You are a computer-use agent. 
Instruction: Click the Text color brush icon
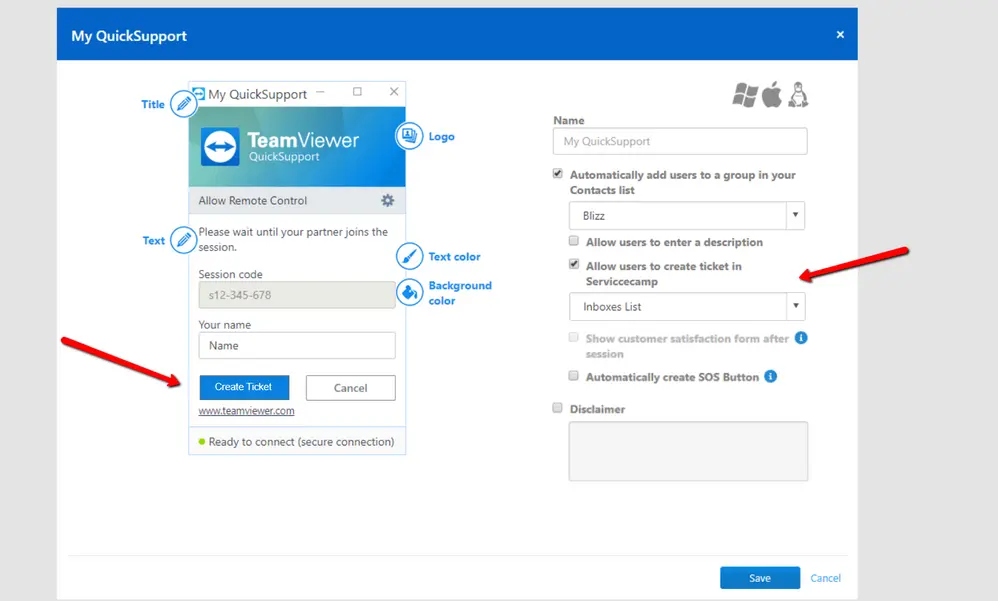tap(409, 256)
